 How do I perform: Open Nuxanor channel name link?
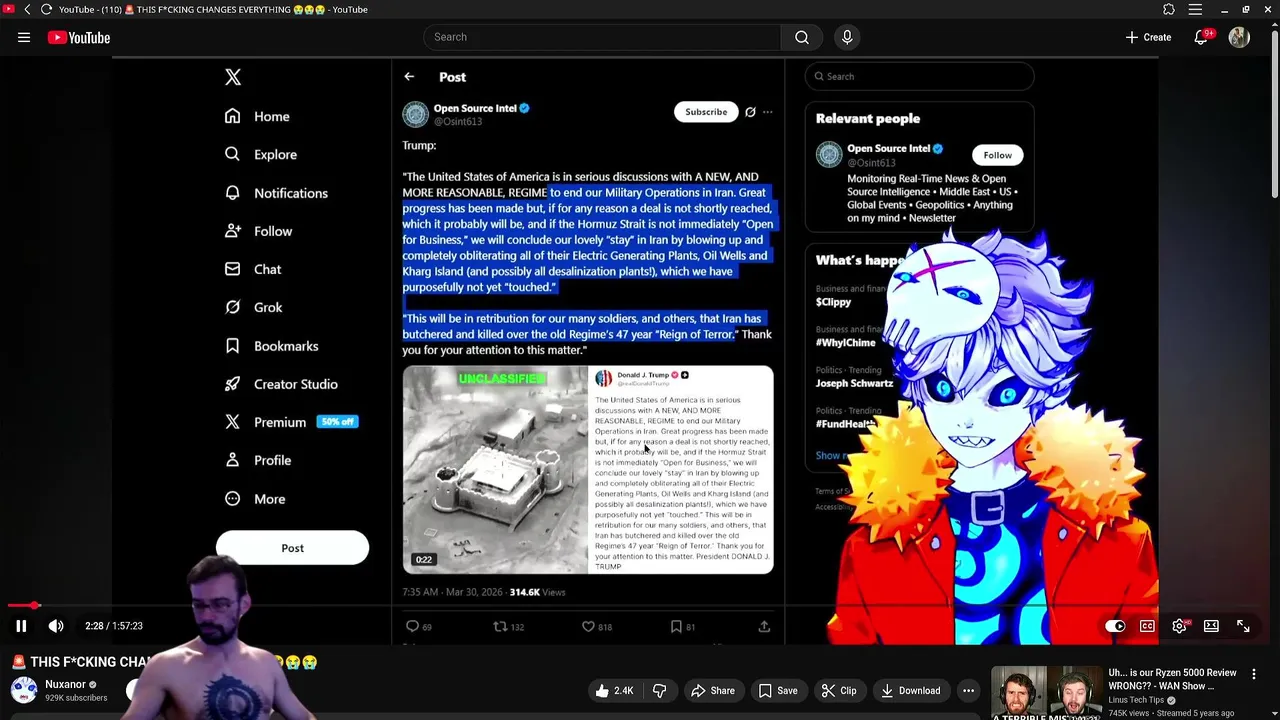pyautogui.click(x=65, y=685)
